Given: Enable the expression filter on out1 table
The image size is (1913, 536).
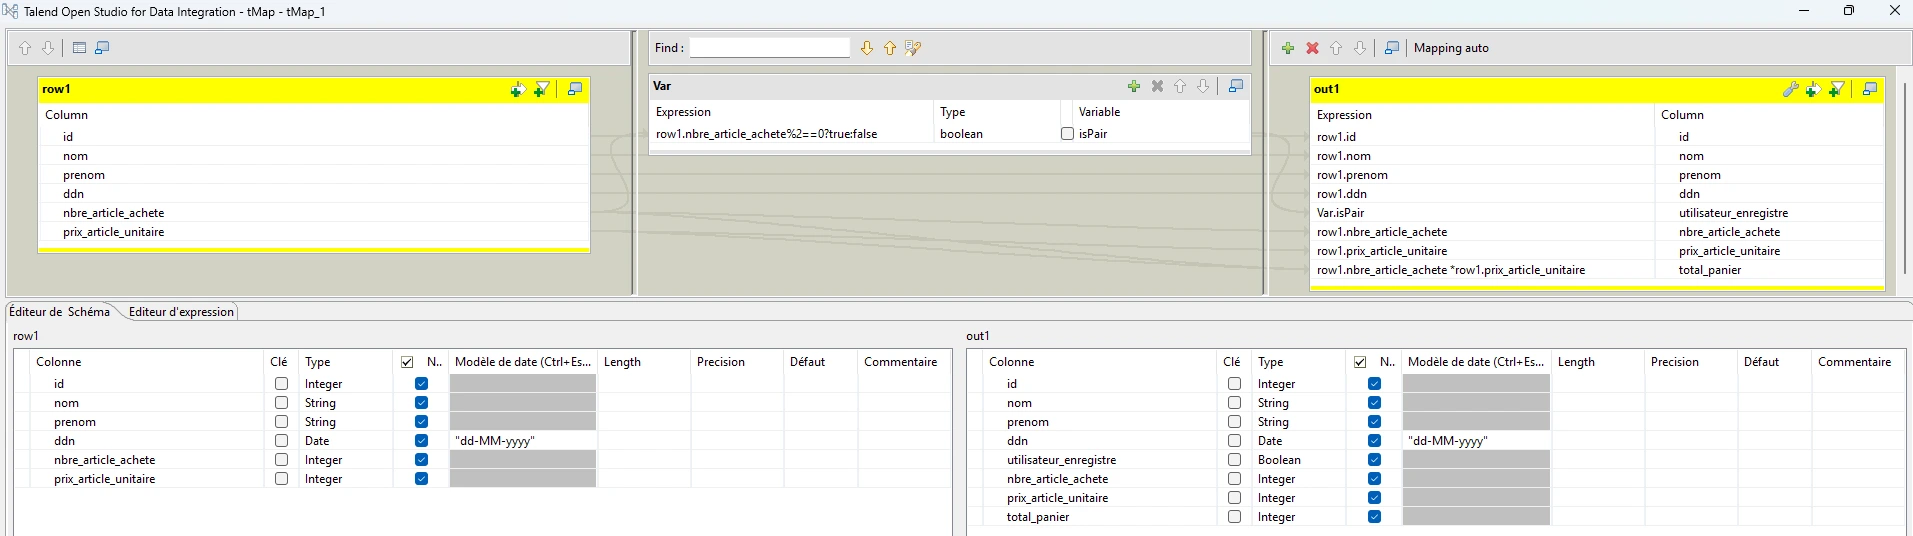Looking at the screenshot, I should point(1836,89).
